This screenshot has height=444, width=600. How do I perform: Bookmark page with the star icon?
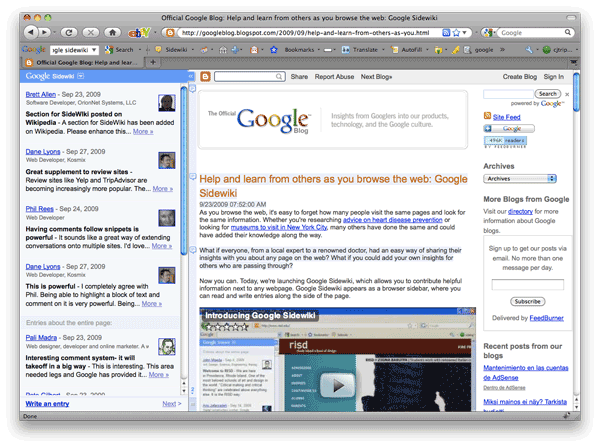(x=457, y=33)
